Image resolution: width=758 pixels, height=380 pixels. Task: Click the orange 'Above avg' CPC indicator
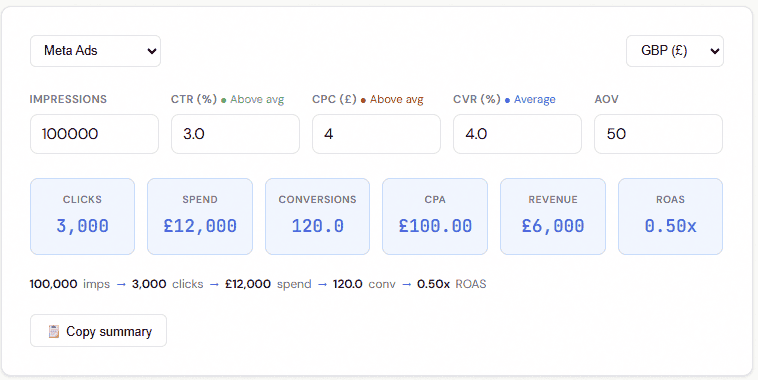[x=392, y=100]
